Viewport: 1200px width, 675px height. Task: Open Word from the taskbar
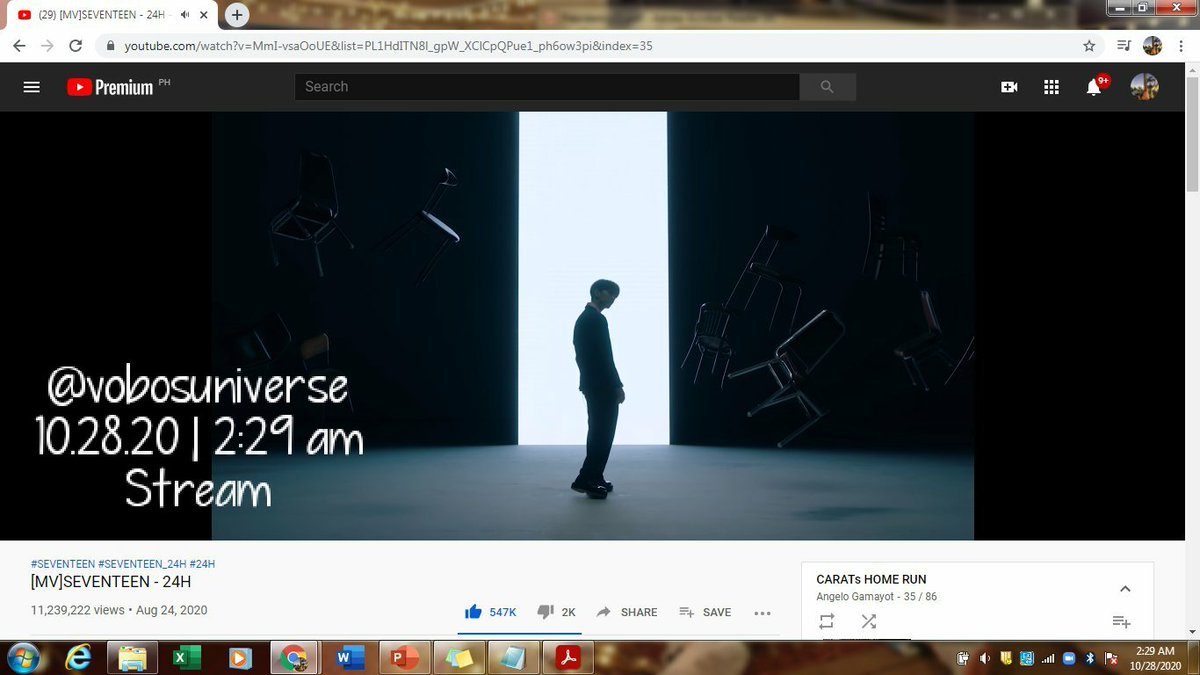pyautogui.click(x=350, y=658)
